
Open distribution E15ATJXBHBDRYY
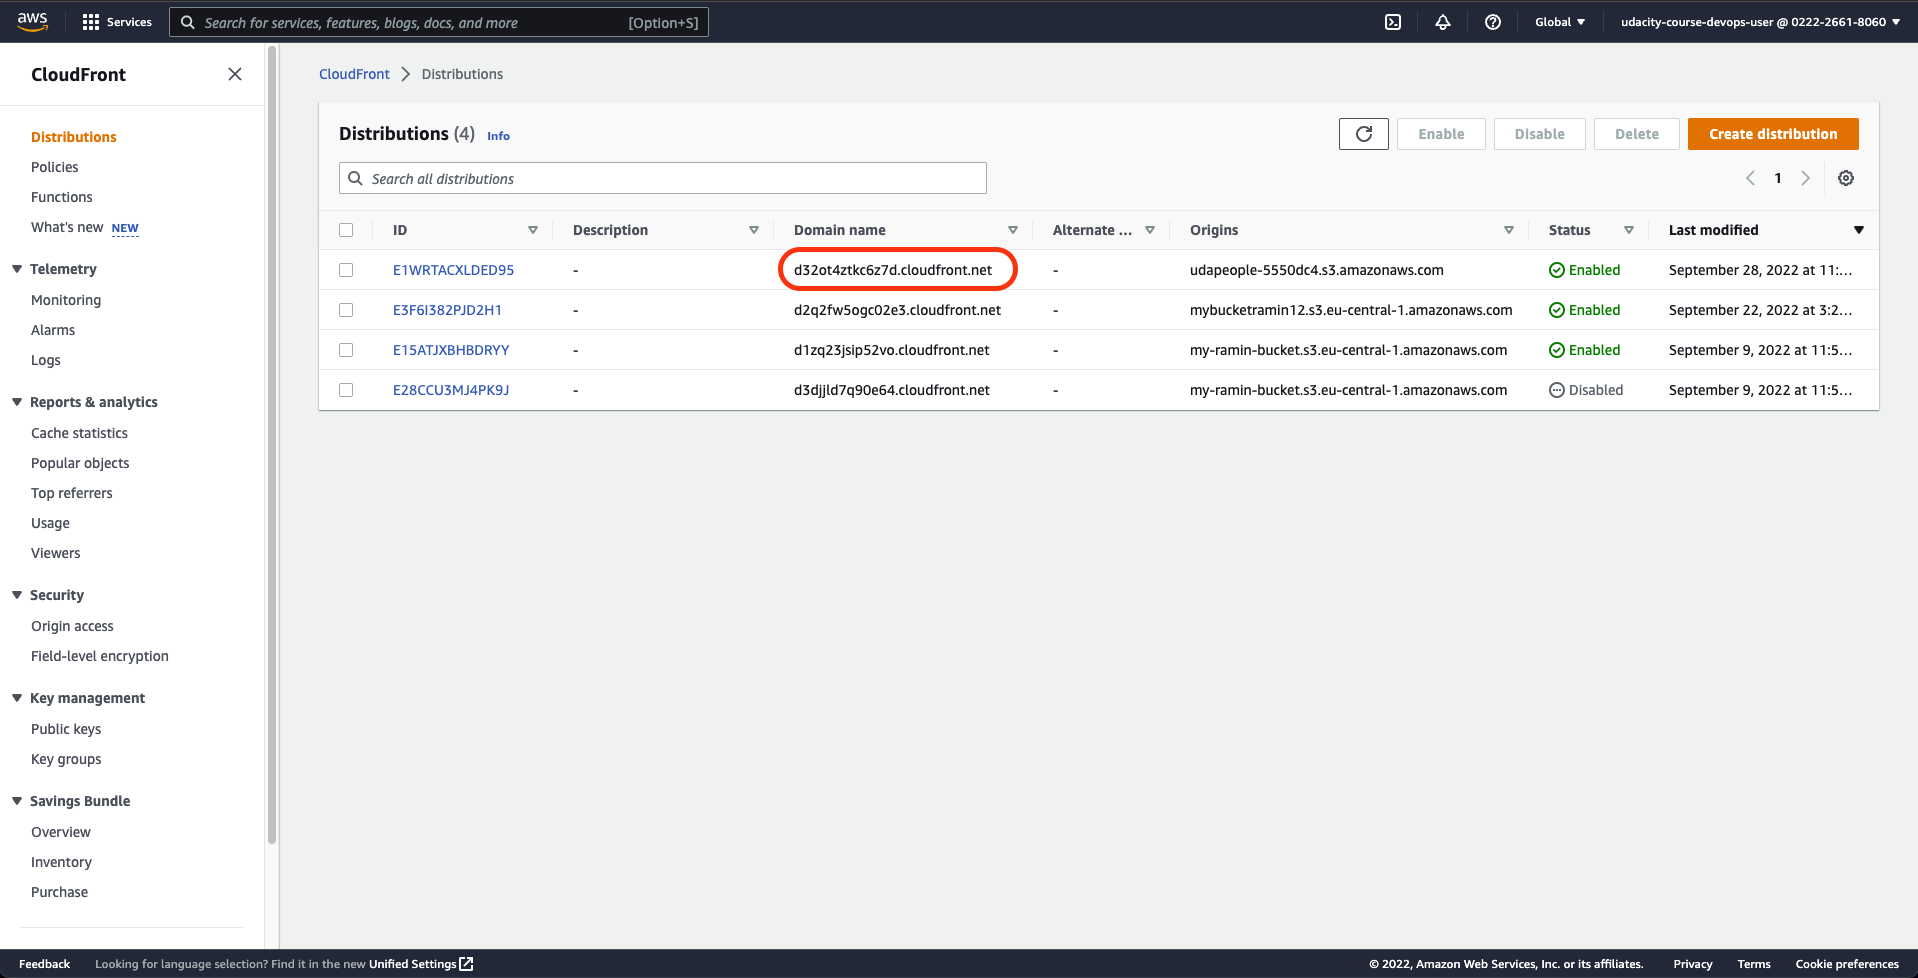click(451, 350)
